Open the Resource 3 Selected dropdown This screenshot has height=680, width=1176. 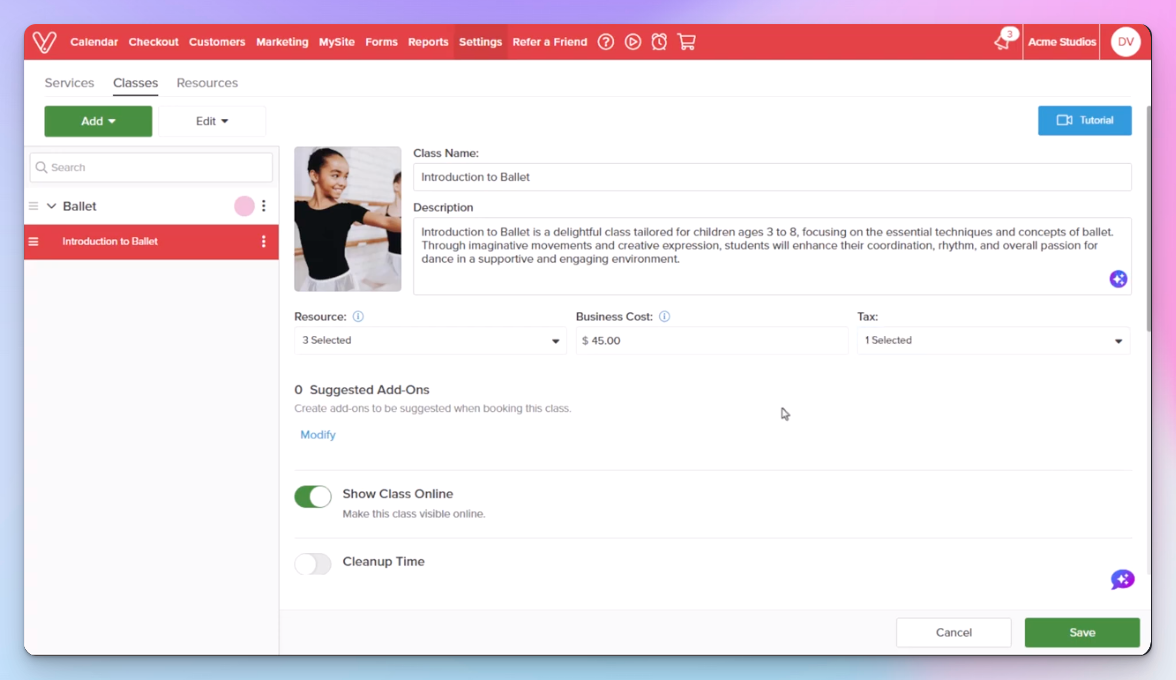point(430,340)
